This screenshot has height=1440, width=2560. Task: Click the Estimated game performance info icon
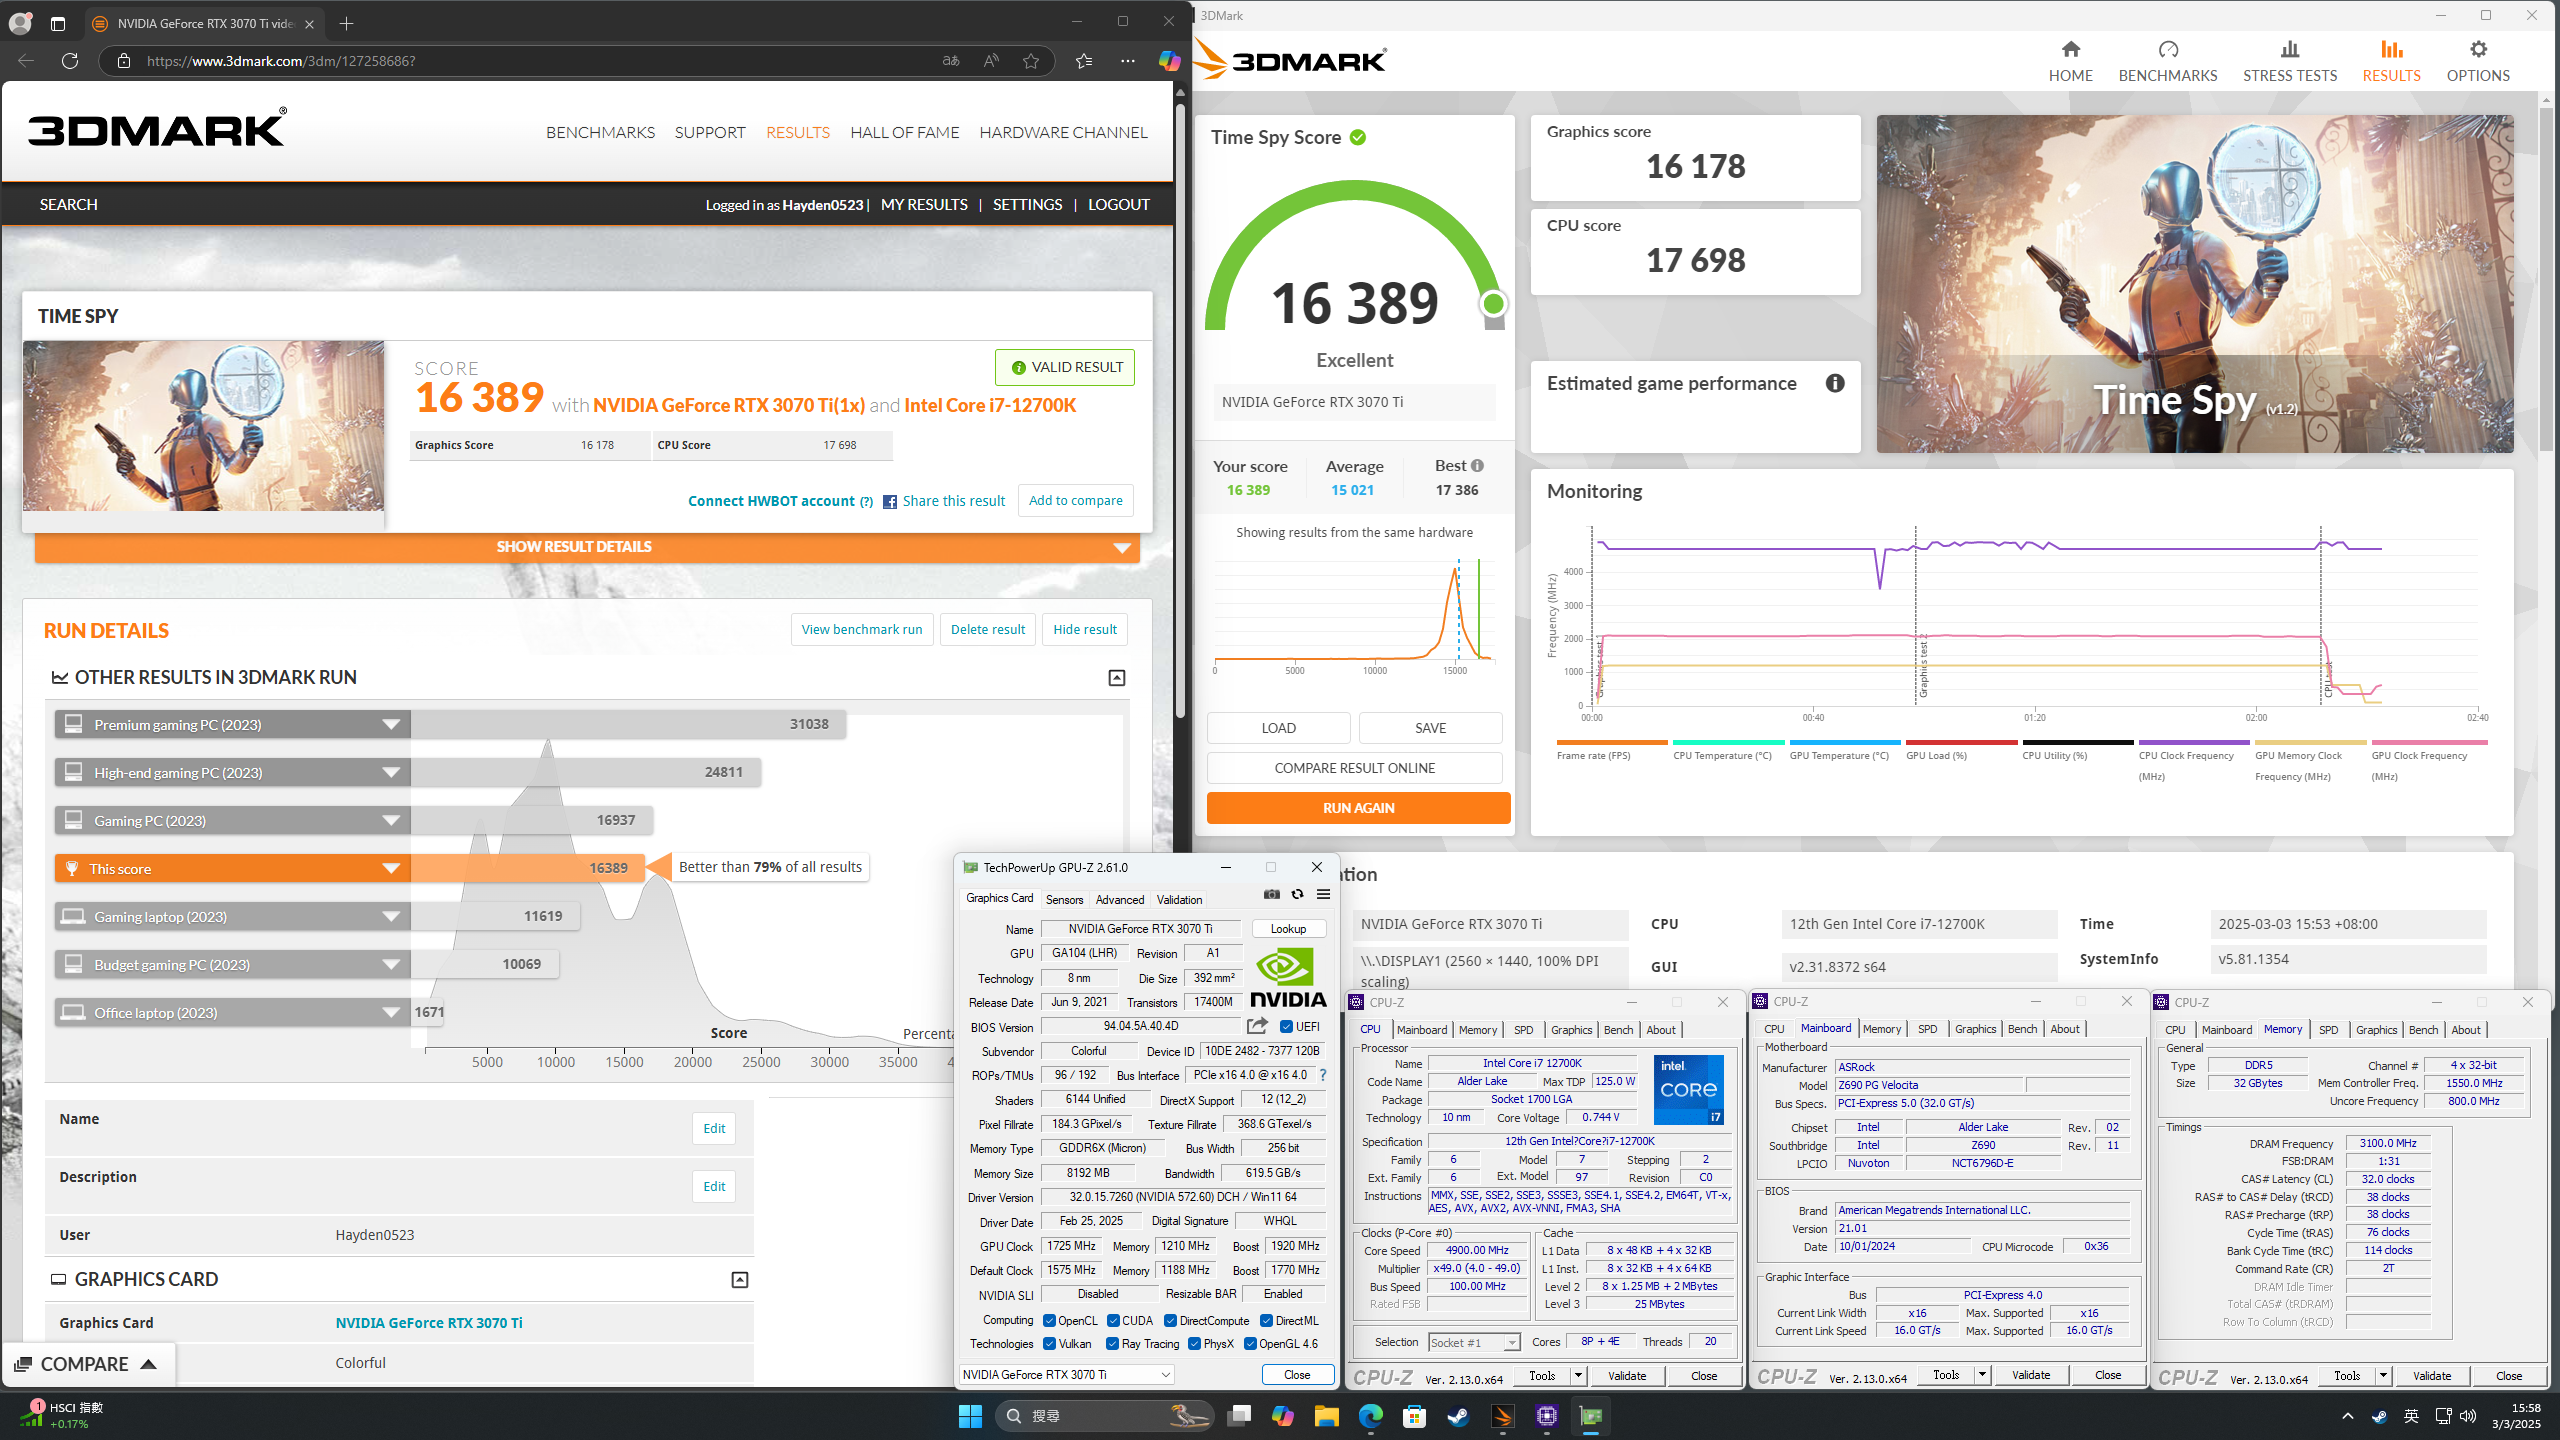click(1835, 383)
